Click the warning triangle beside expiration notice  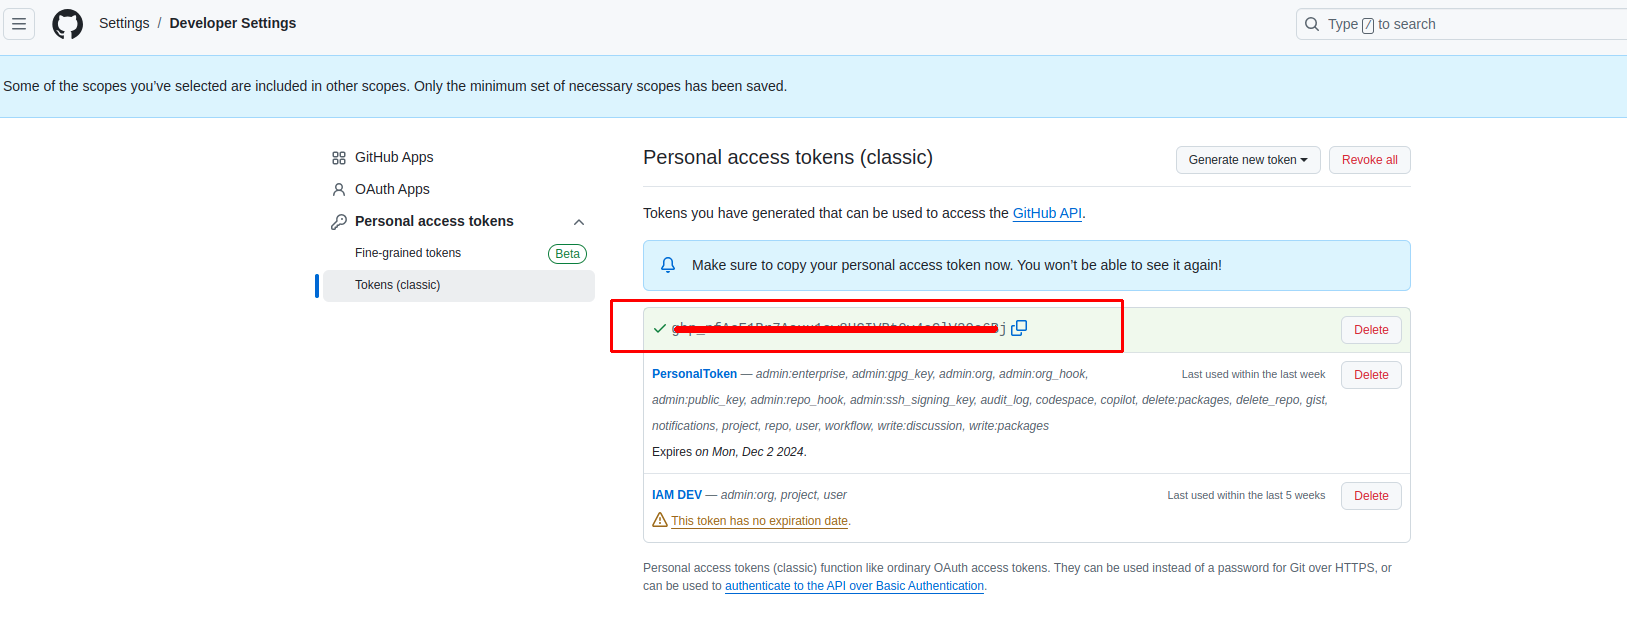click(x=660, y=520)
